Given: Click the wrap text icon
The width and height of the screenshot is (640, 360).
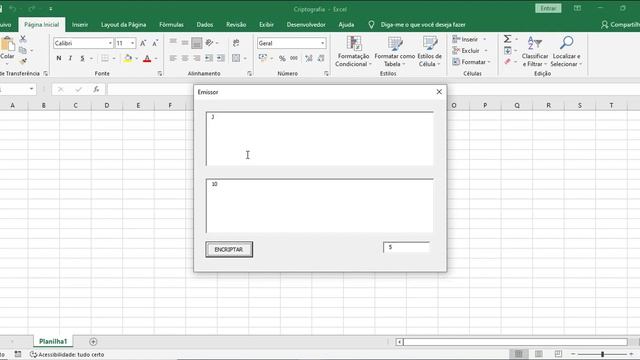Looking at the screenshot, I should tap(236, 43).
